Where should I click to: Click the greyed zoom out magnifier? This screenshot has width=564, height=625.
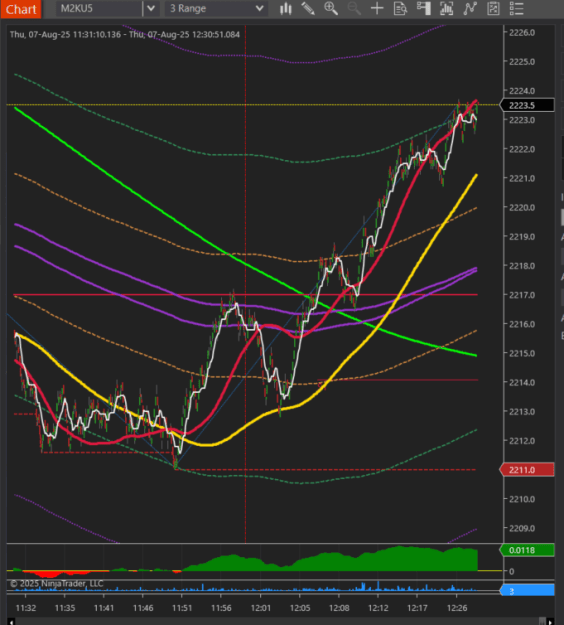click(x=354, y=8)
